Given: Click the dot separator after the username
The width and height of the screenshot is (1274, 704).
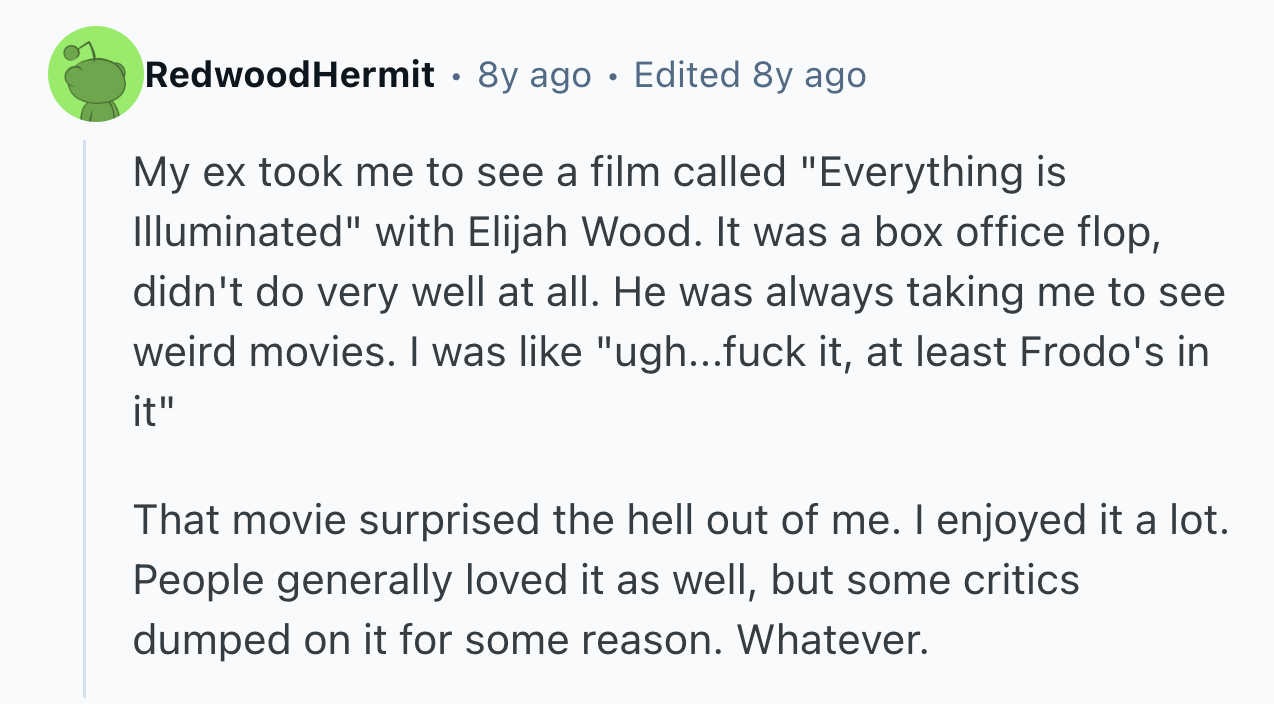Looking at the screenshot, I should (x=456, y=76).
